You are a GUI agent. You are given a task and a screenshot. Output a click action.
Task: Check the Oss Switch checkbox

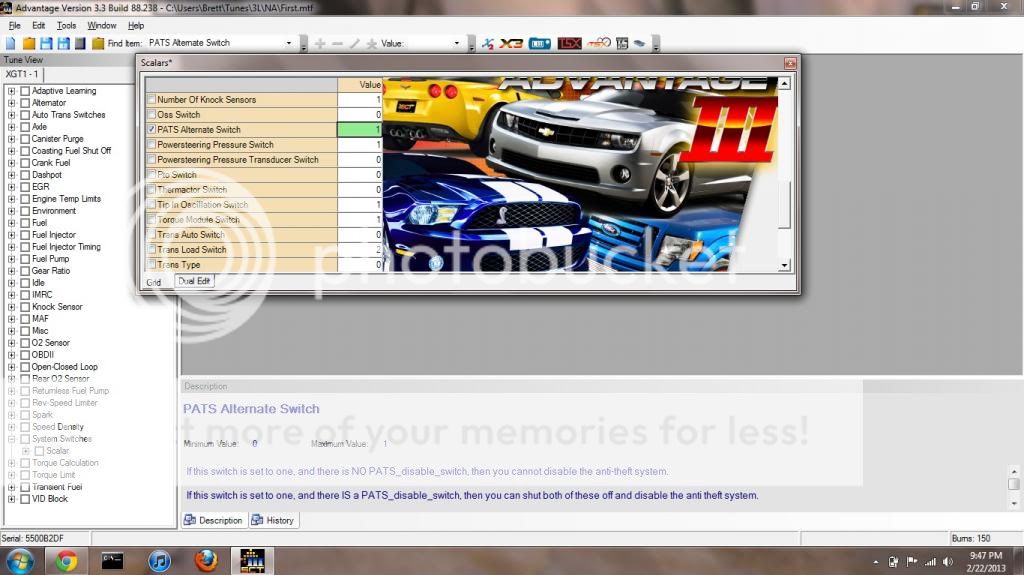[x=152, y=114]
